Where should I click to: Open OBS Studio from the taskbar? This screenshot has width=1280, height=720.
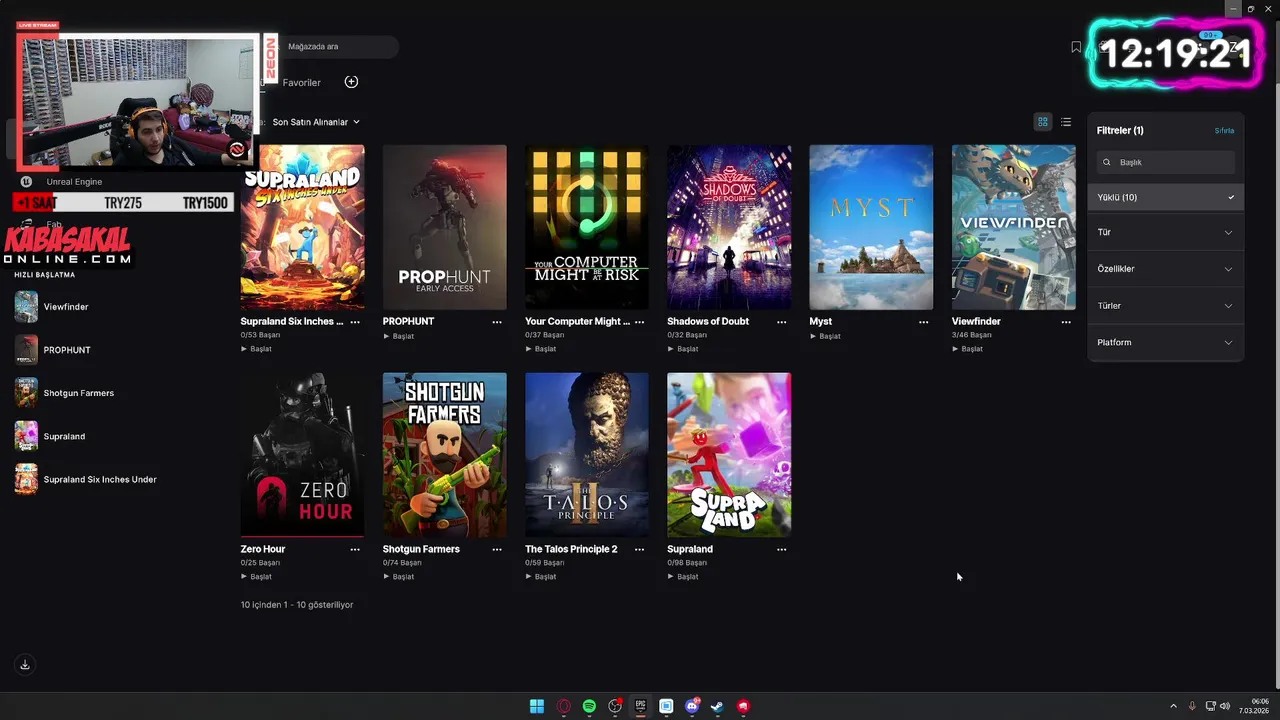615,706
